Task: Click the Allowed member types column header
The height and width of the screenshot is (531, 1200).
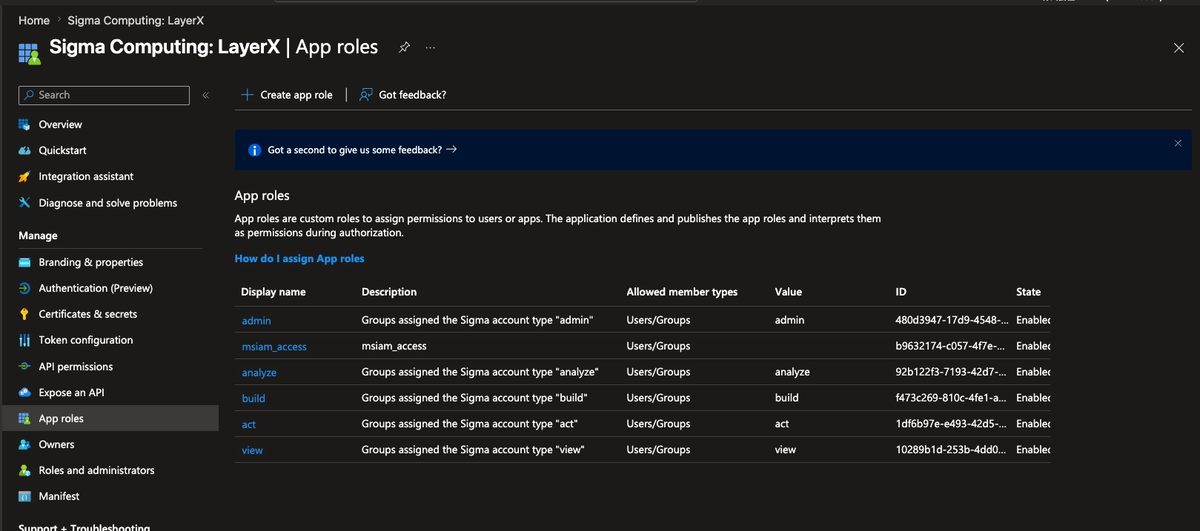Action: (x=682, y=292)
